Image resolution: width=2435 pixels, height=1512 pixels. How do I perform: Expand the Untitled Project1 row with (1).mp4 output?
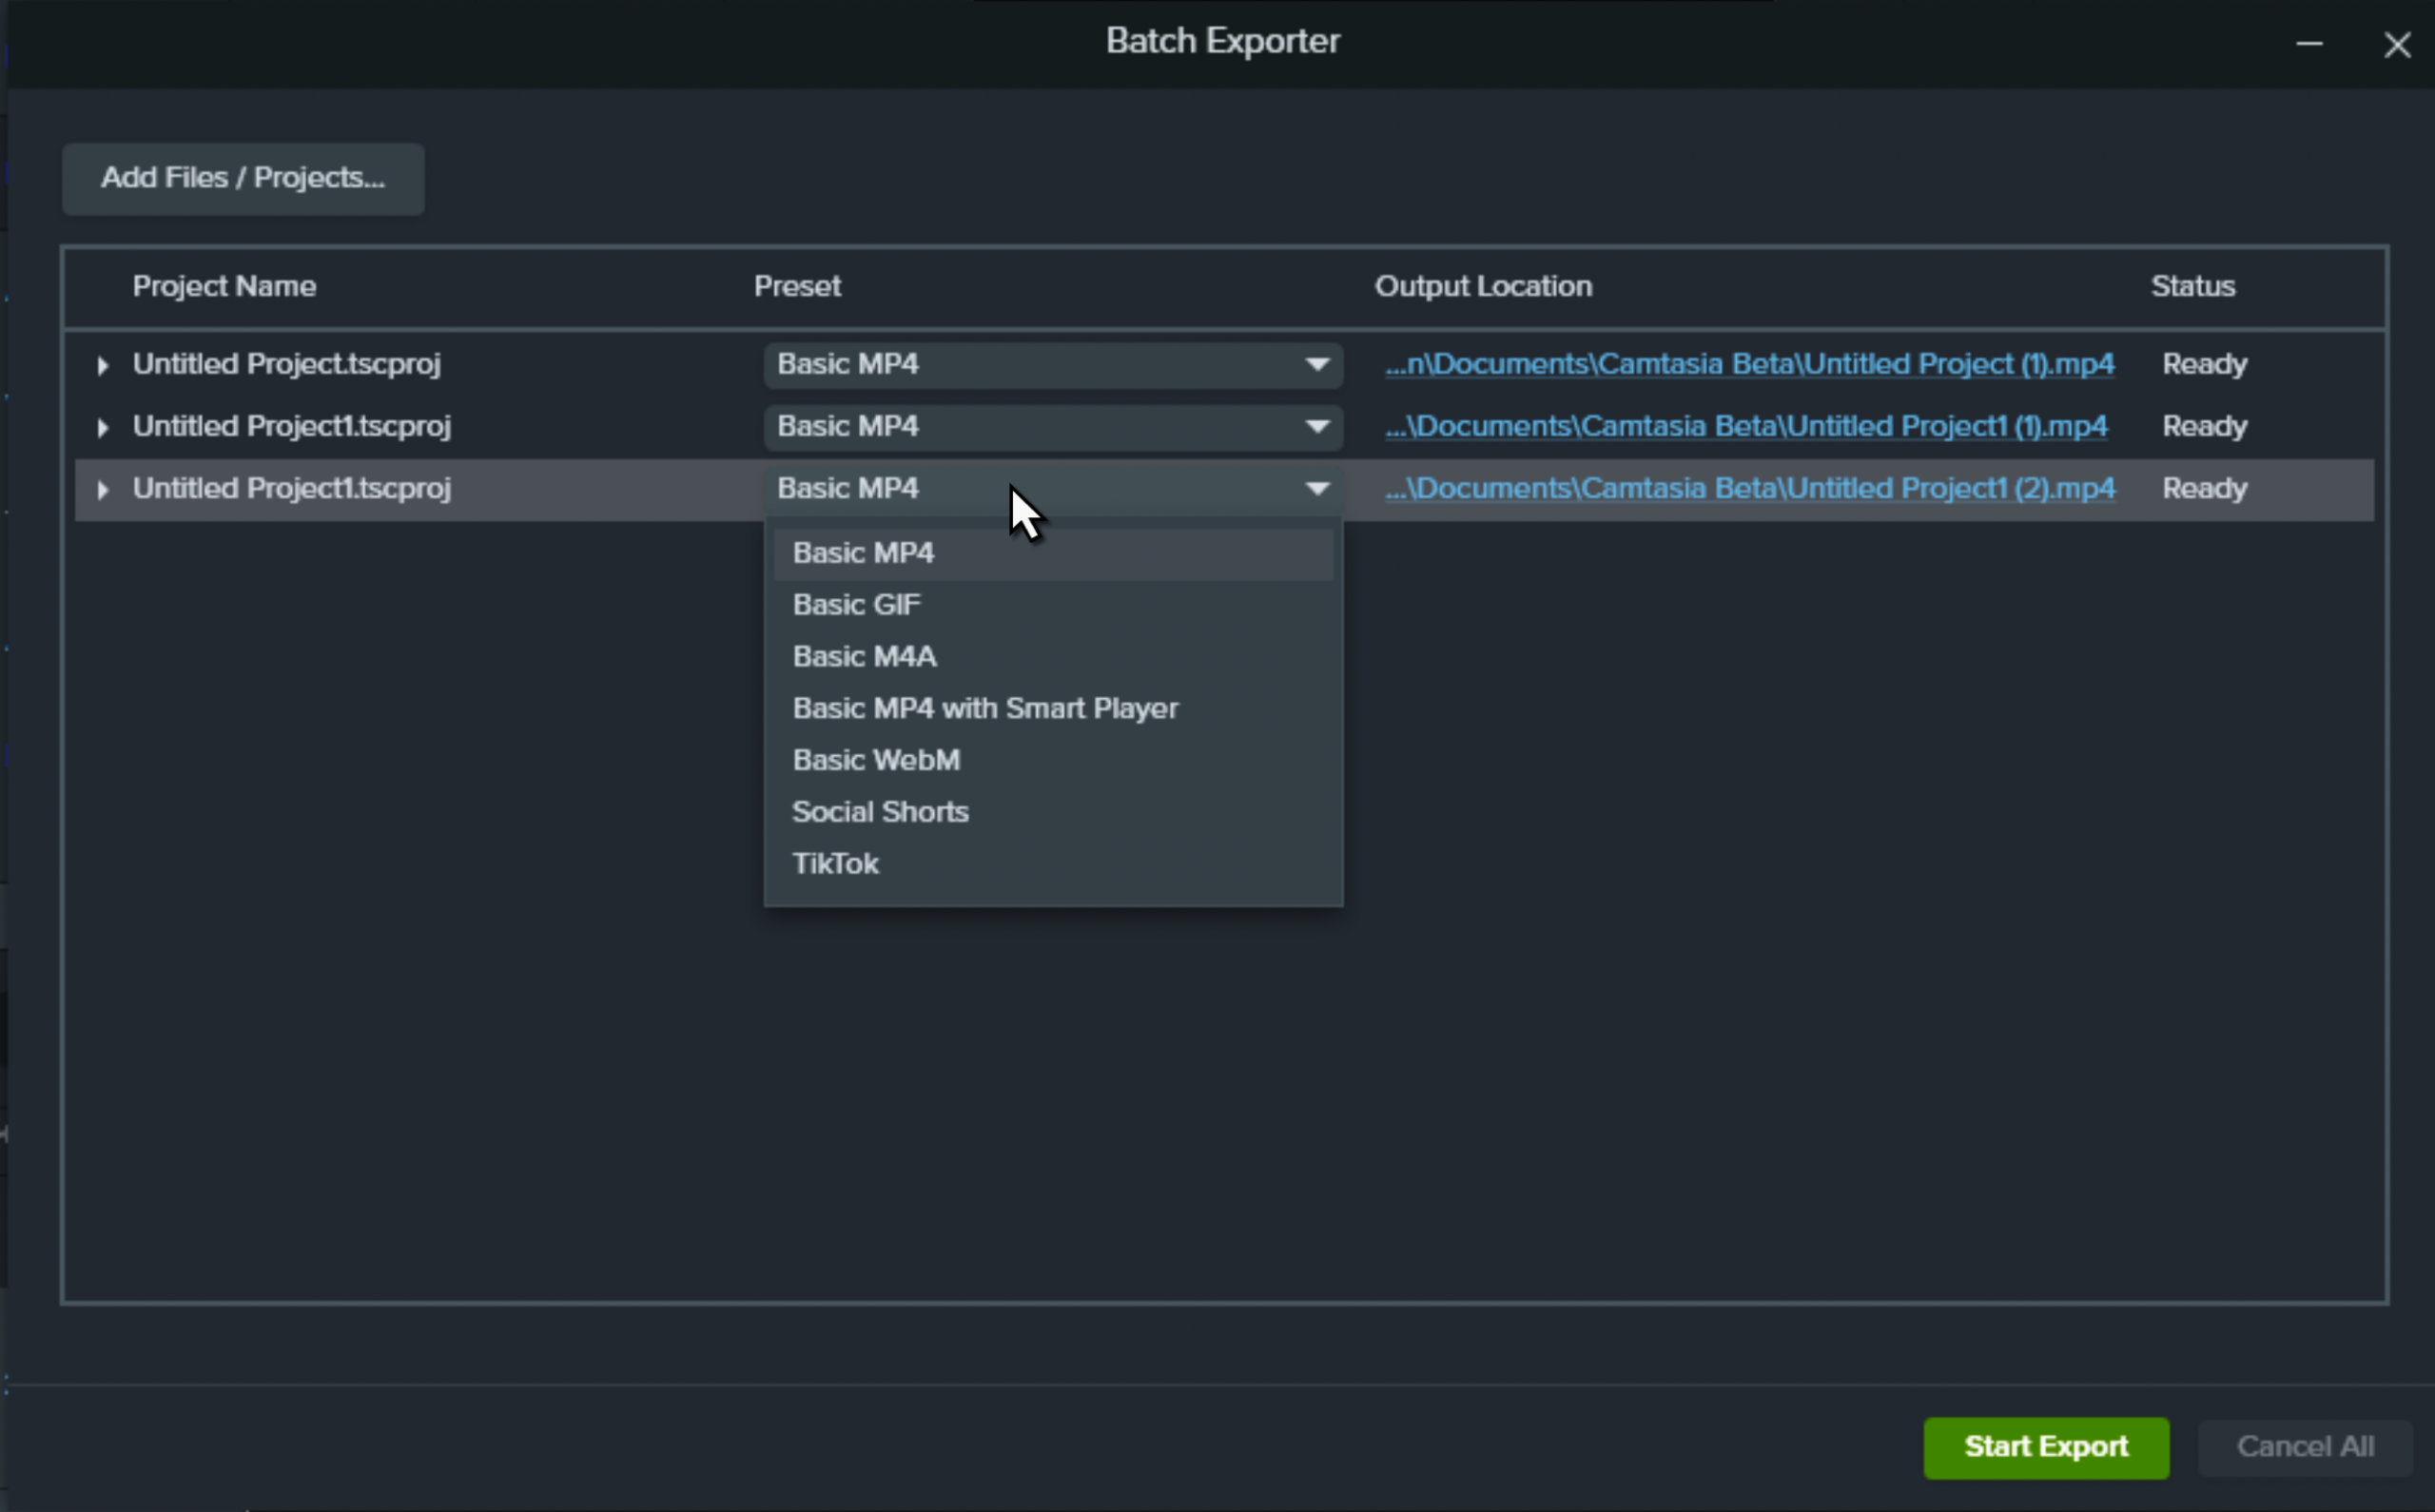tap(102, 428)
